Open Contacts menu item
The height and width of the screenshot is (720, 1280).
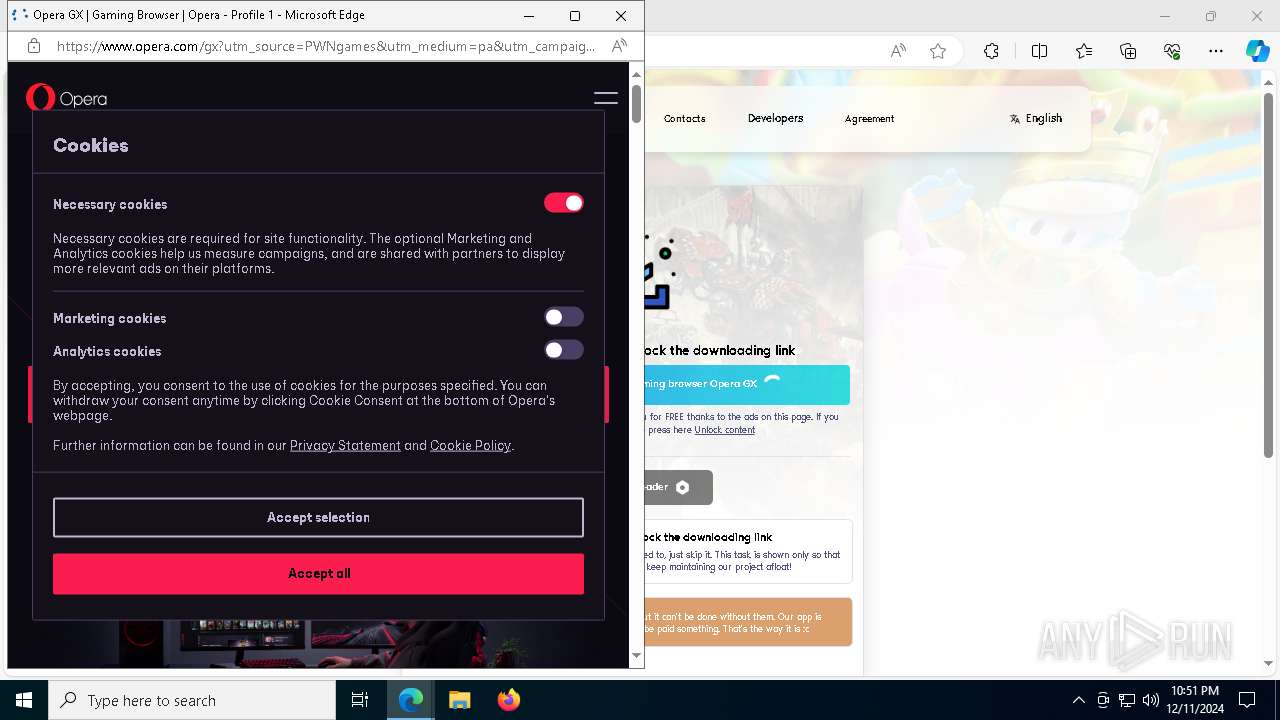[x=684, y=118]
